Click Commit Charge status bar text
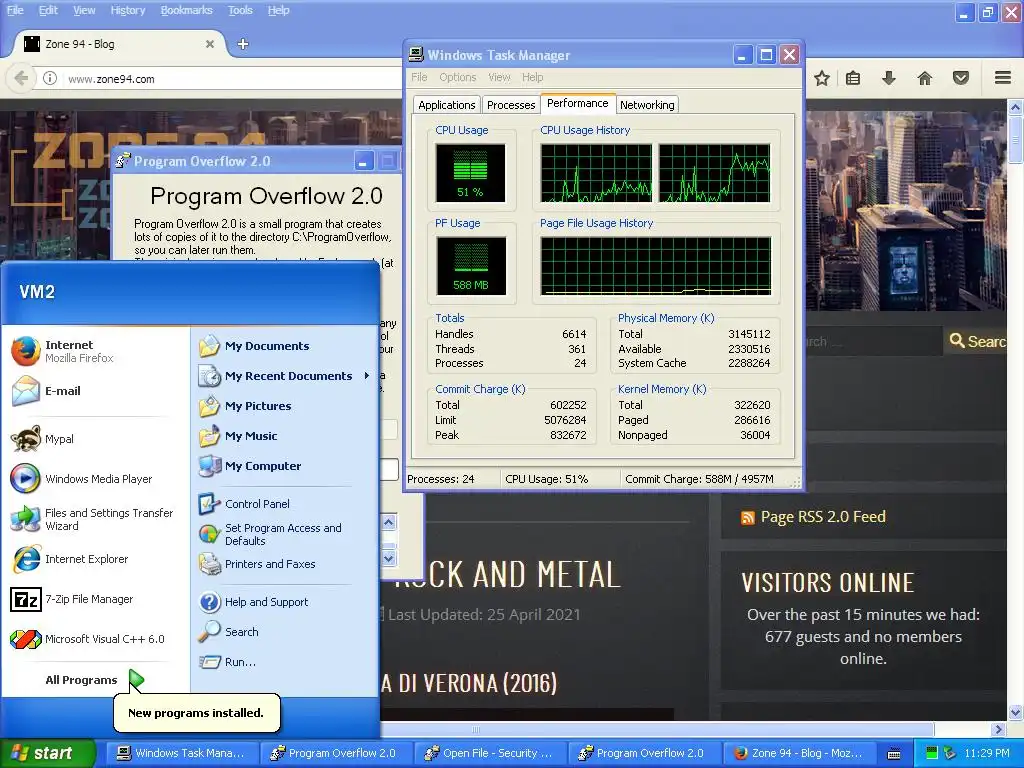 tap(699, 479)
